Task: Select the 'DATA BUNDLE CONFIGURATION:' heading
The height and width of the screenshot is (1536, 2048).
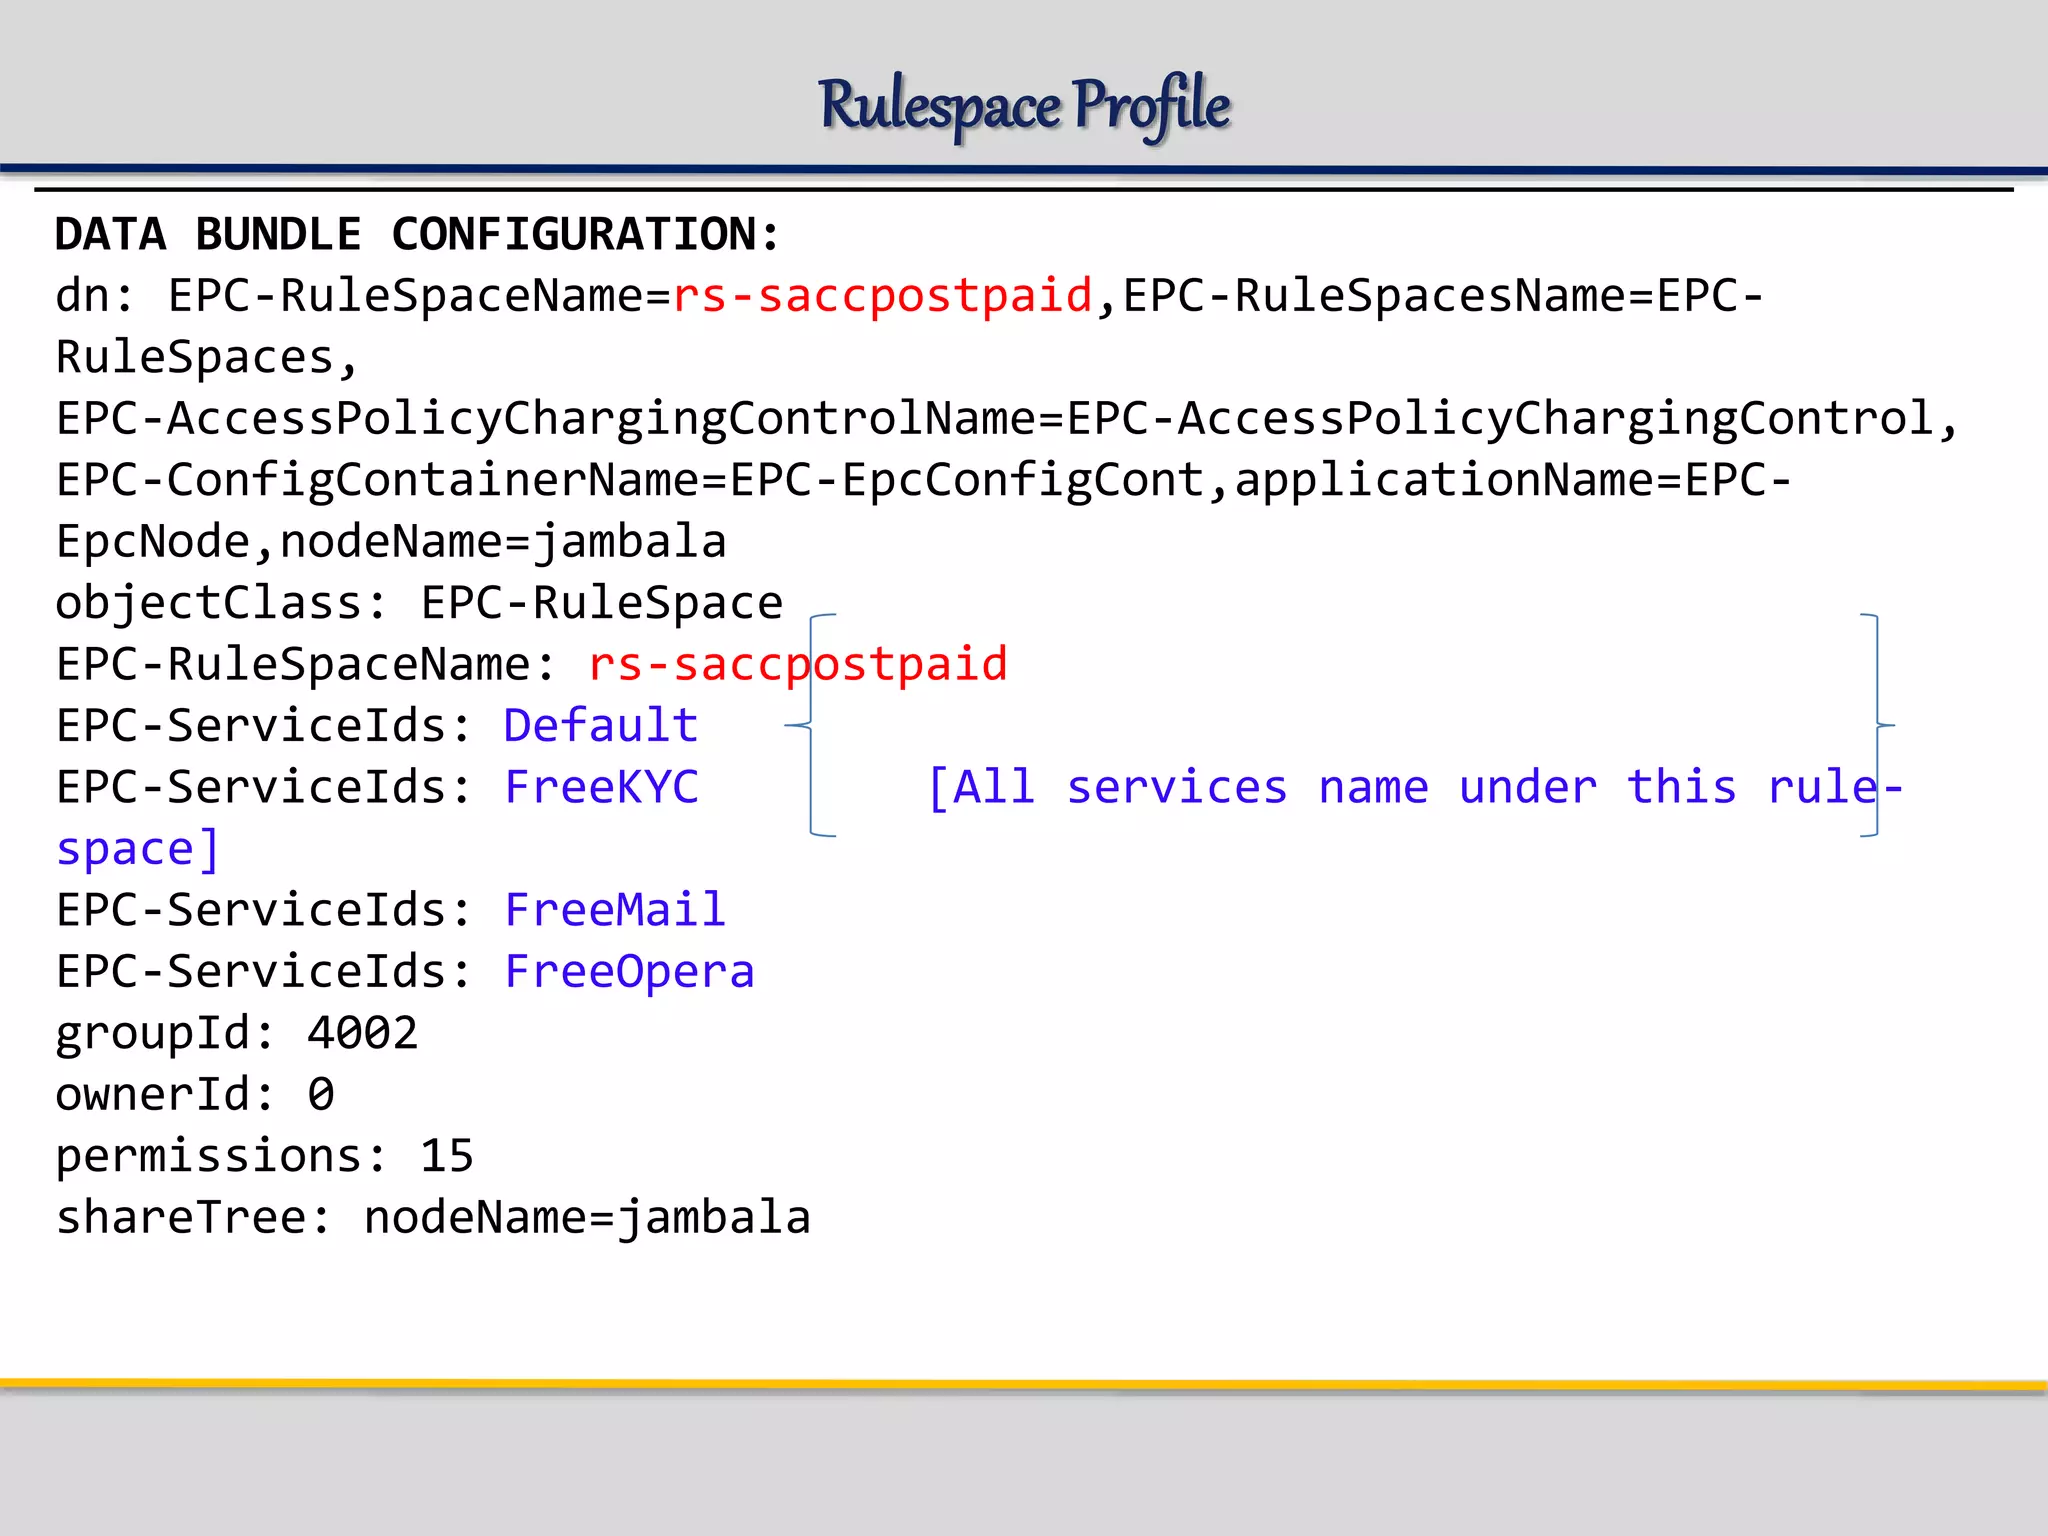Action: point(417,235)
